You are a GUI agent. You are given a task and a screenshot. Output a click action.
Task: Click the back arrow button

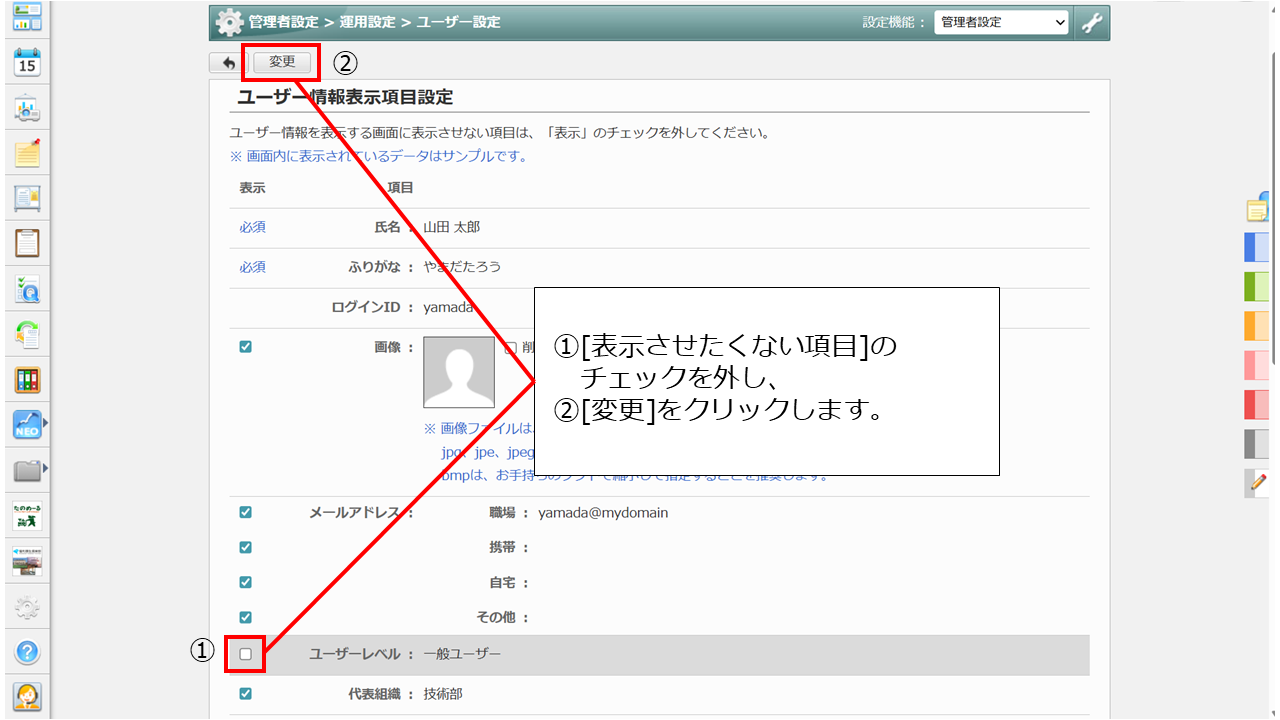[x=229, y=62]
